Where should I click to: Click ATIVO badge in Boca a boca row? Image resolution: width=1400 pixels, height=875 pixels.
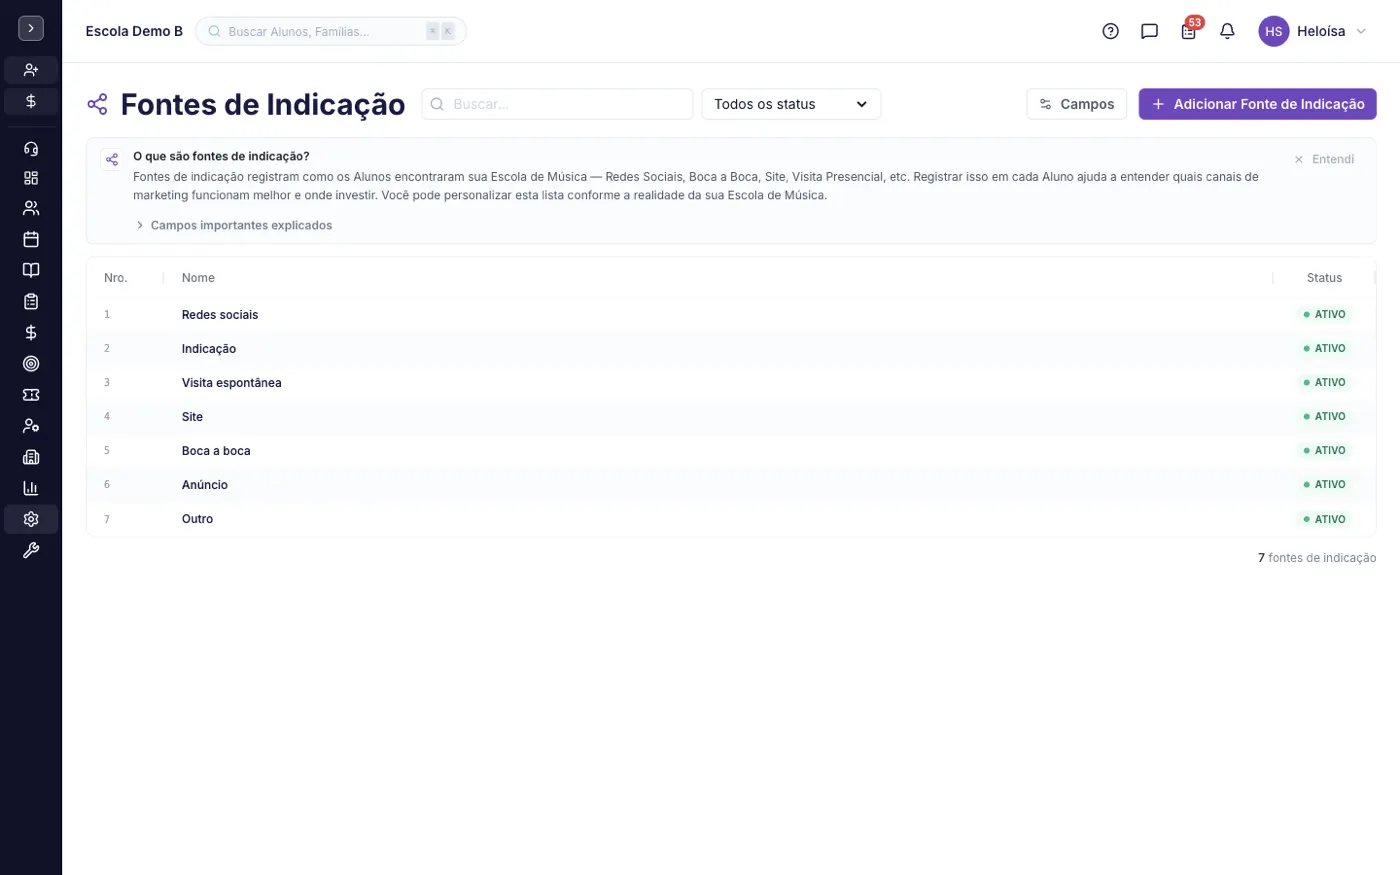pos(1324,450)
